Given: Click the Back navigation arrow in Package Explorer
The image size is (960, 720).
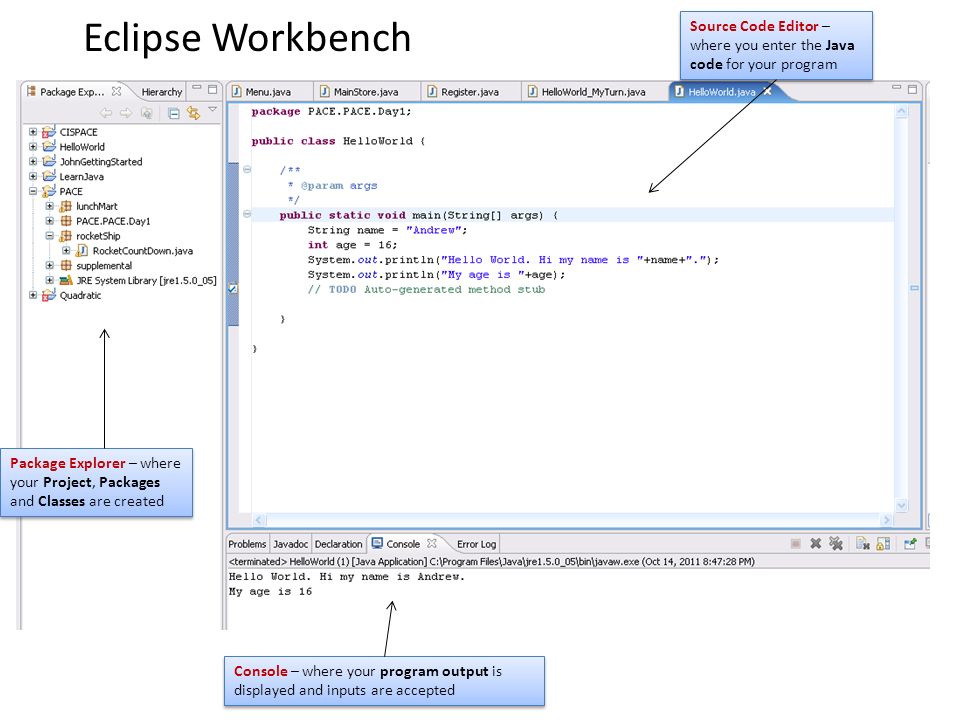Looking at the screenshot, I should pos(106,113).
